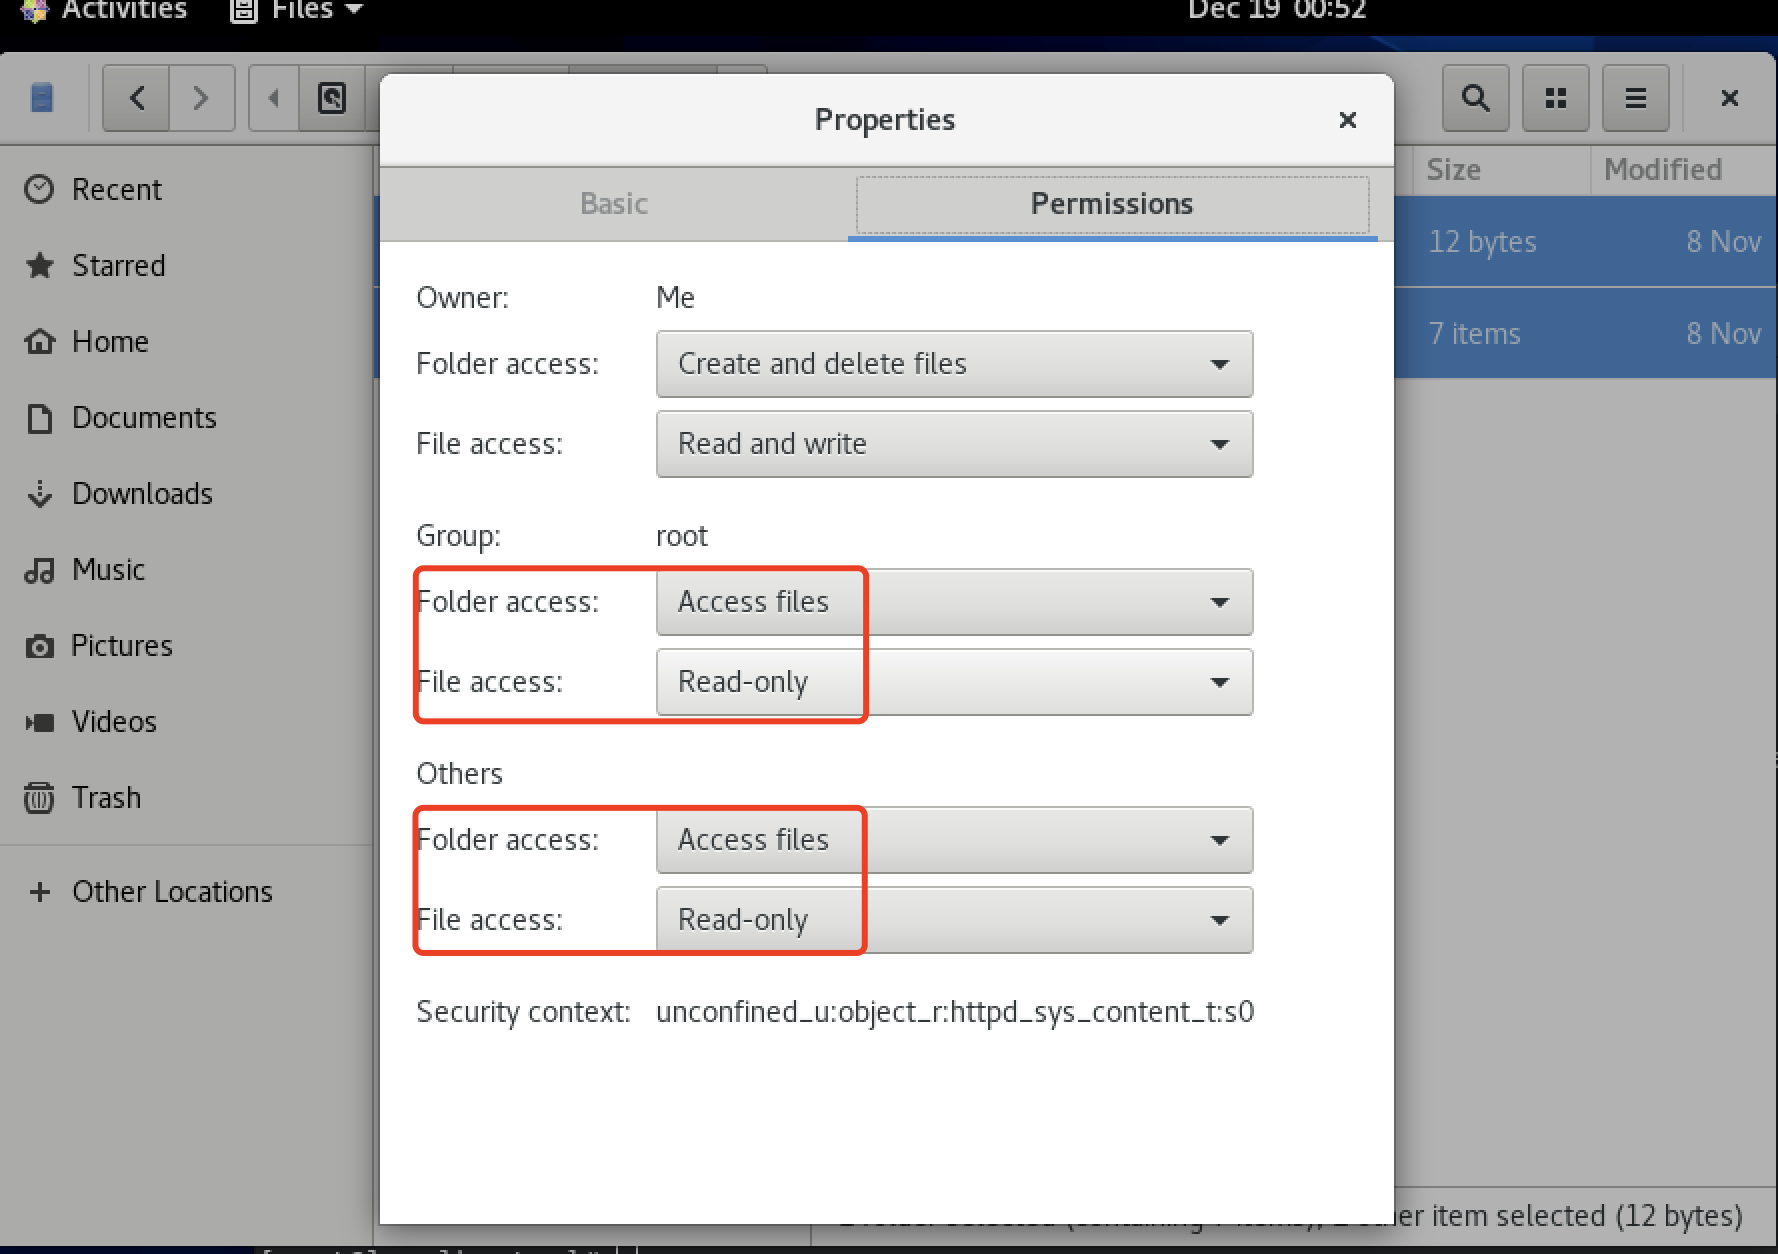Viewport: 1778px width, 1254px height.
Task: Select the Permissions tab
Action: click(1111, 204)
